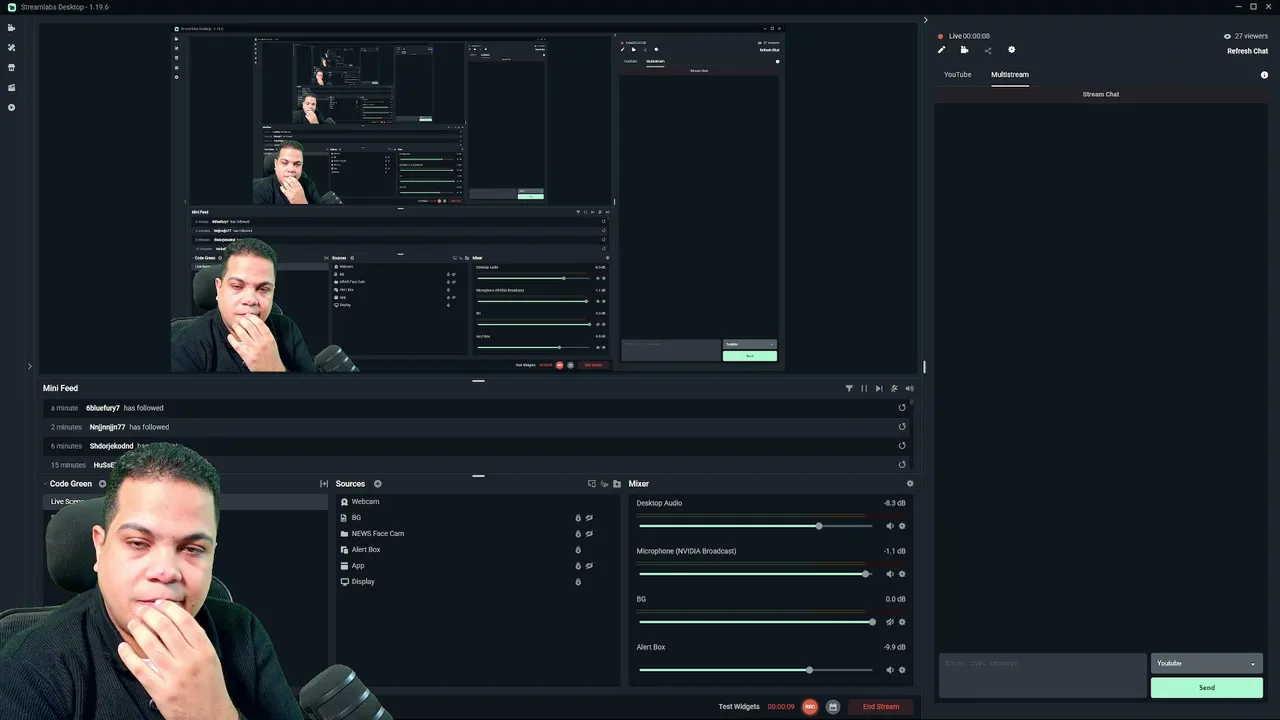Open Mini Feed filter funnel icon
Image resolution: width=1280 pixels, height=720 pixels.
pyautogui.click(x=849, y=388)
